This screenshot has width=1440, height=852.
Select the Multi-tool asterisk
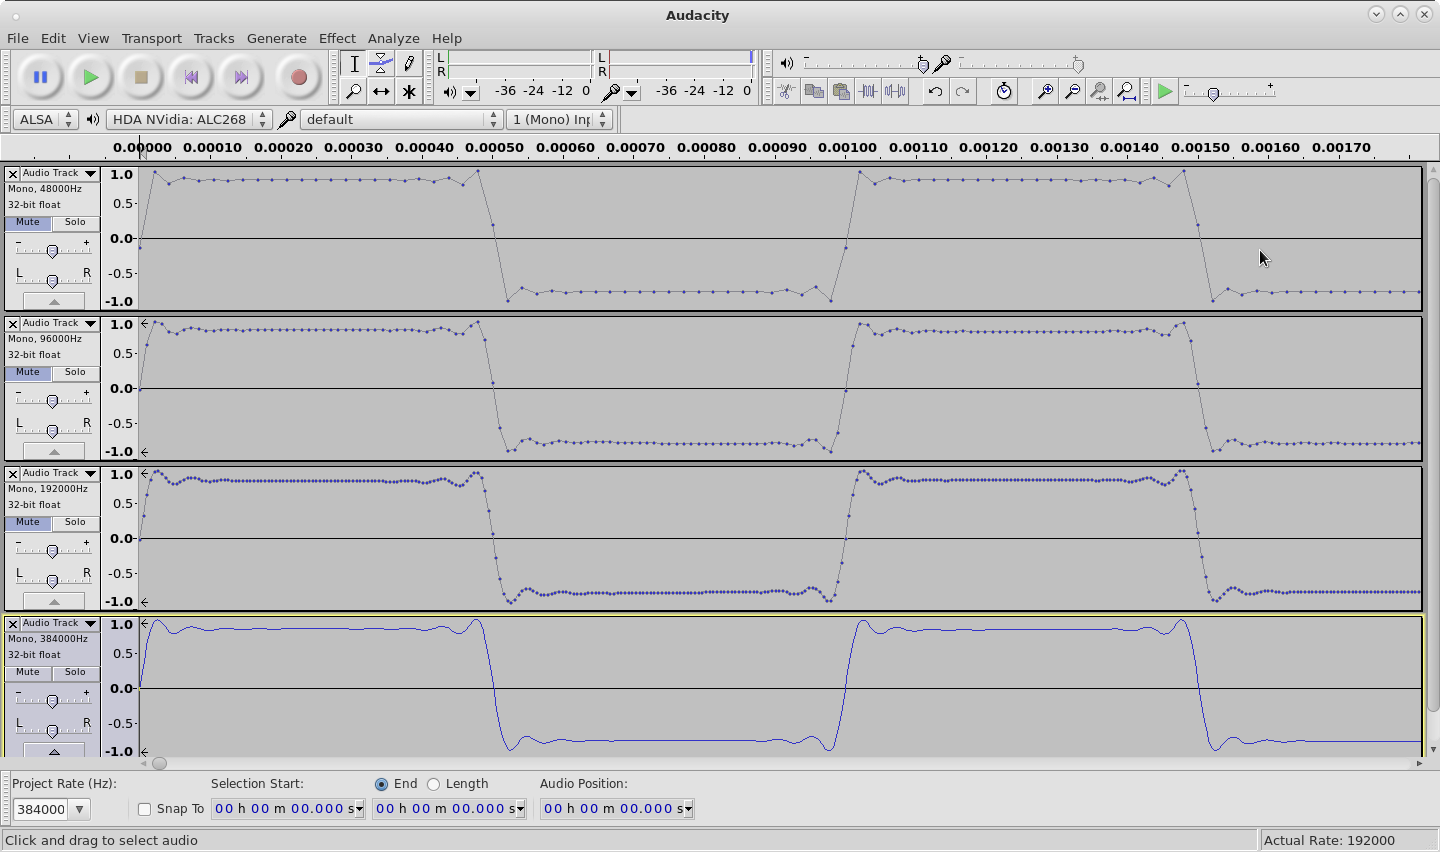click(408, 91)
